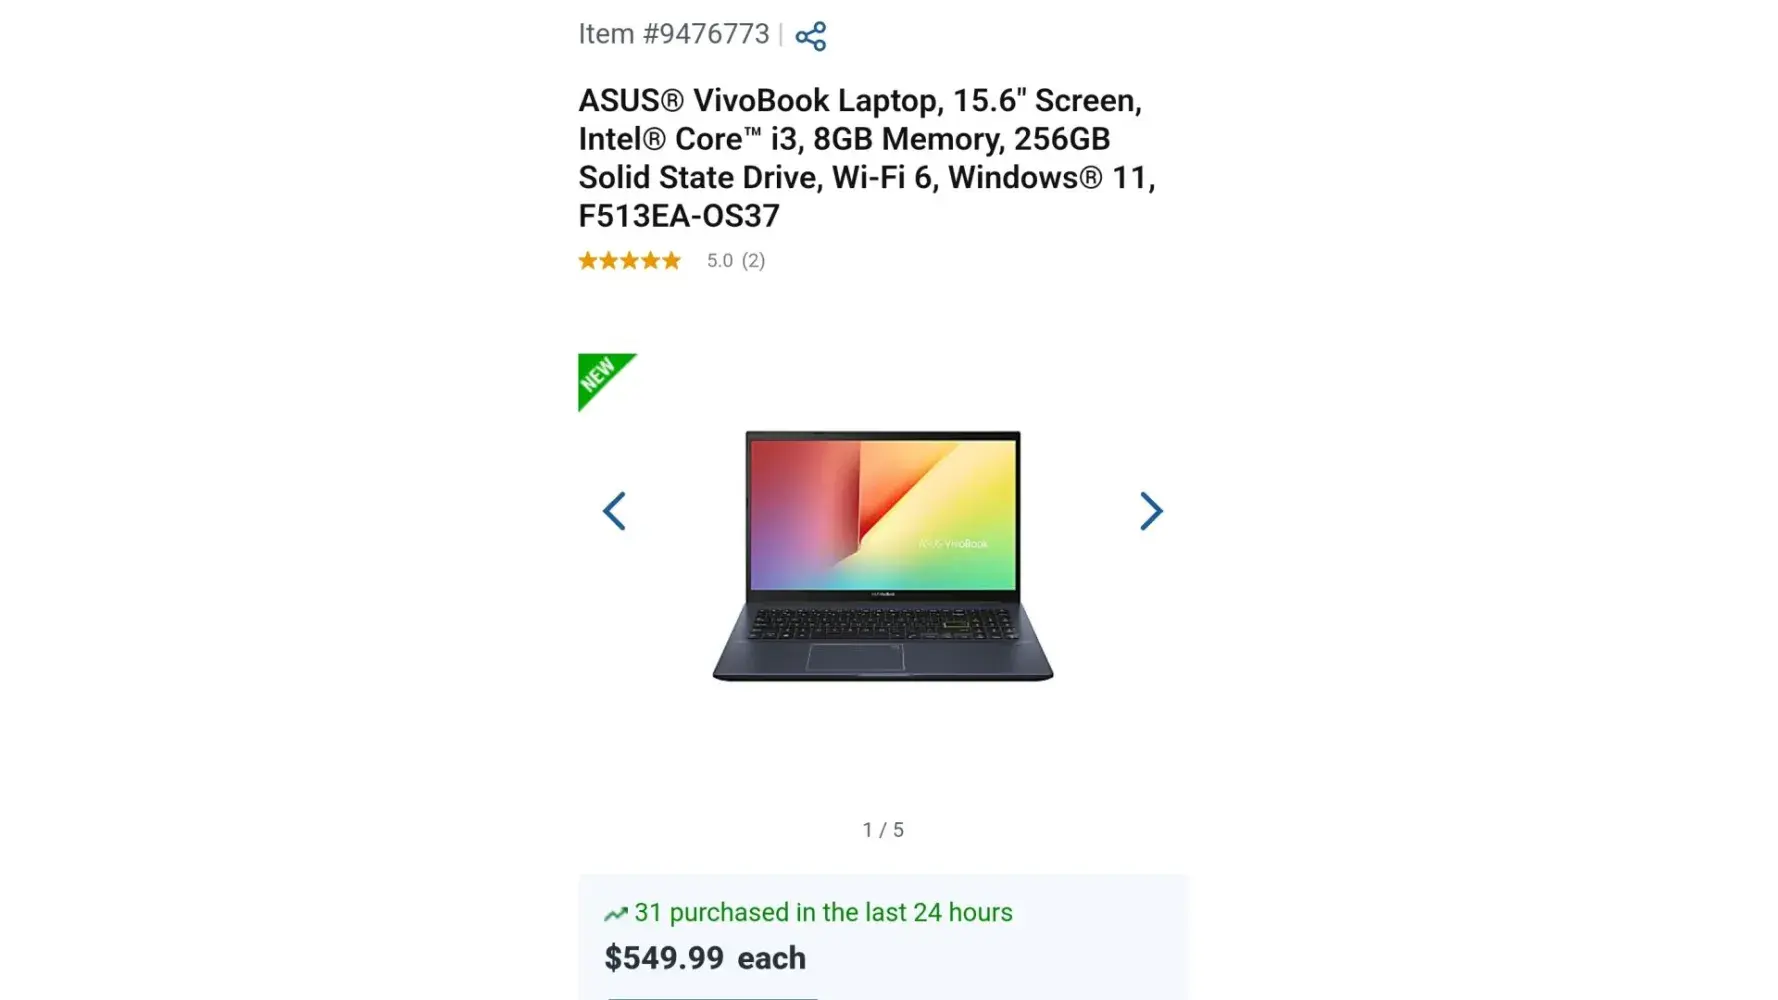Viewport: 1778px width, 1000px height.
Task: Click the 1 / 5 image counter
Action: [883, 830]
